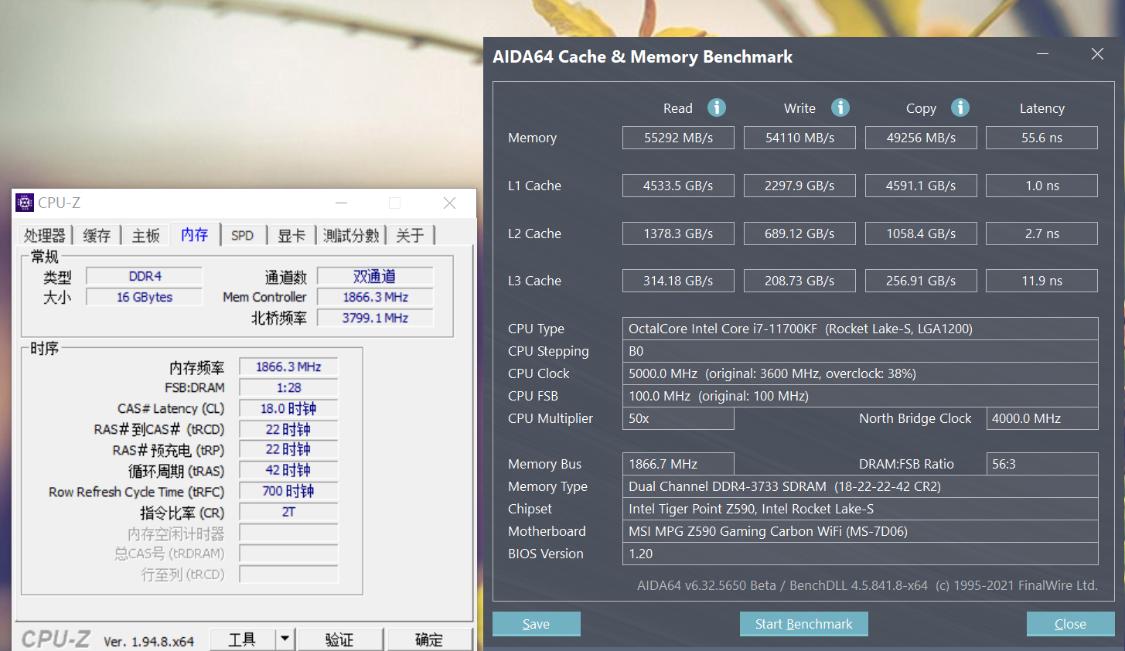Click Start Benchmark in AIDA64
Image resolution: width=1125 pixels, height=651 pixels.
tap(803, 623)
